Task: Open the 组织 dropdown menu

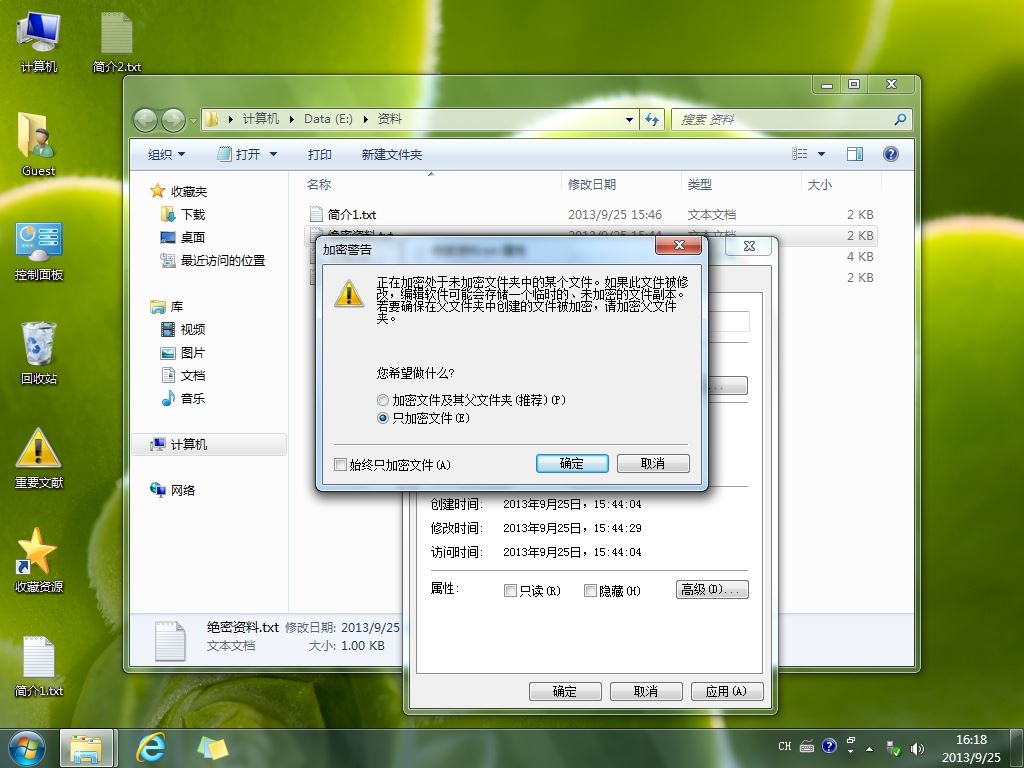Action: tap(167, 155)
